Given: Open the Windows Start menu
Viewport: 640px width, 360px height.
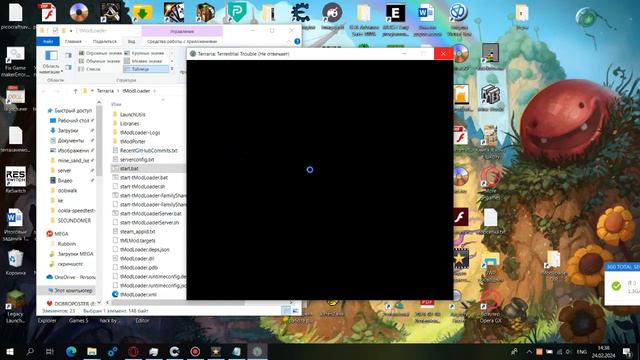Looking at the screenshot, I should [10, 351].
